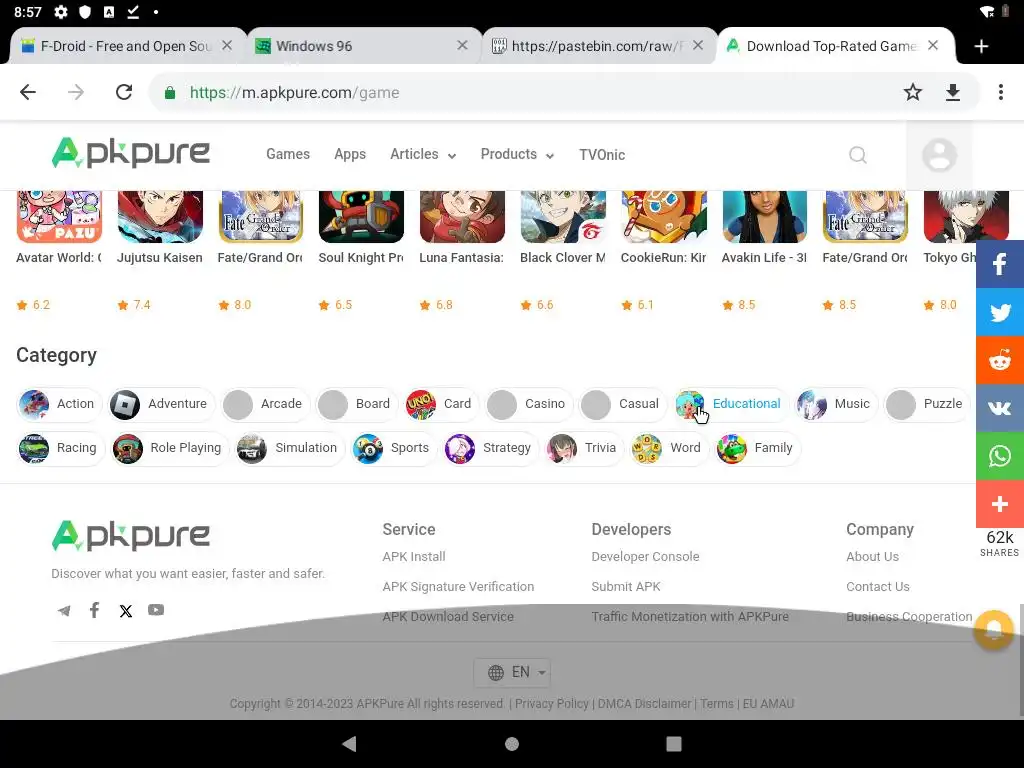Screen dimensions: 1024x768
Task: Open downloads via the download arrow icon
Action: [953, 92]
